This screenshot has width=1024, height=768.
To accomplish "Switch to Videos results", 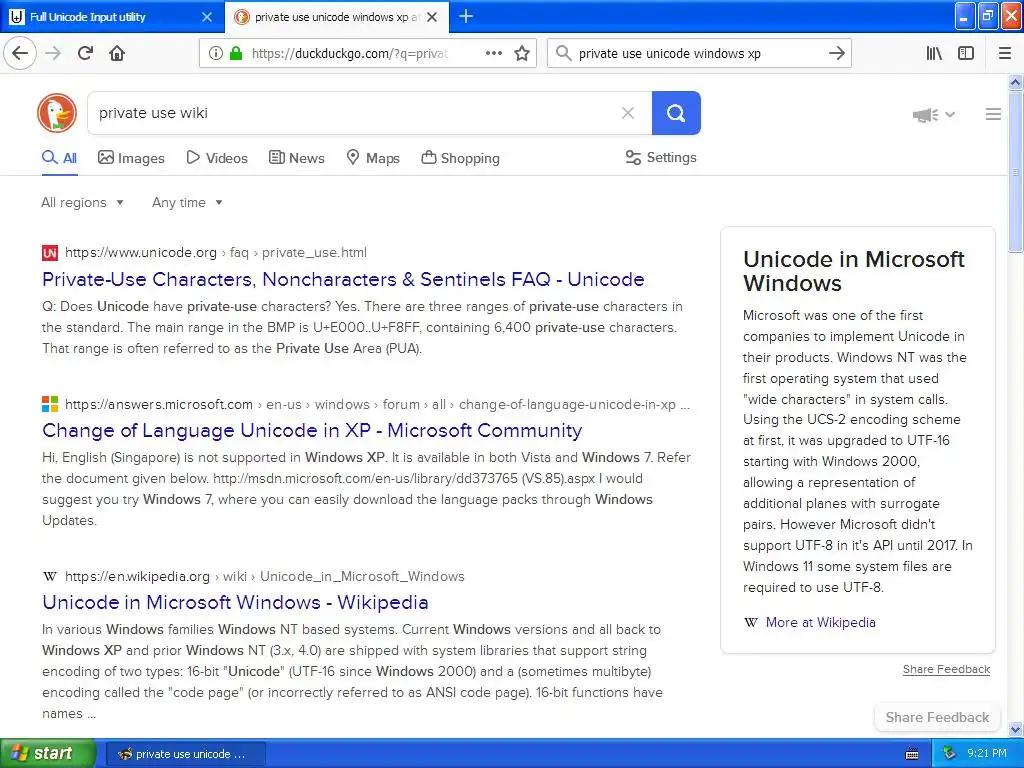I will point(217,158).
